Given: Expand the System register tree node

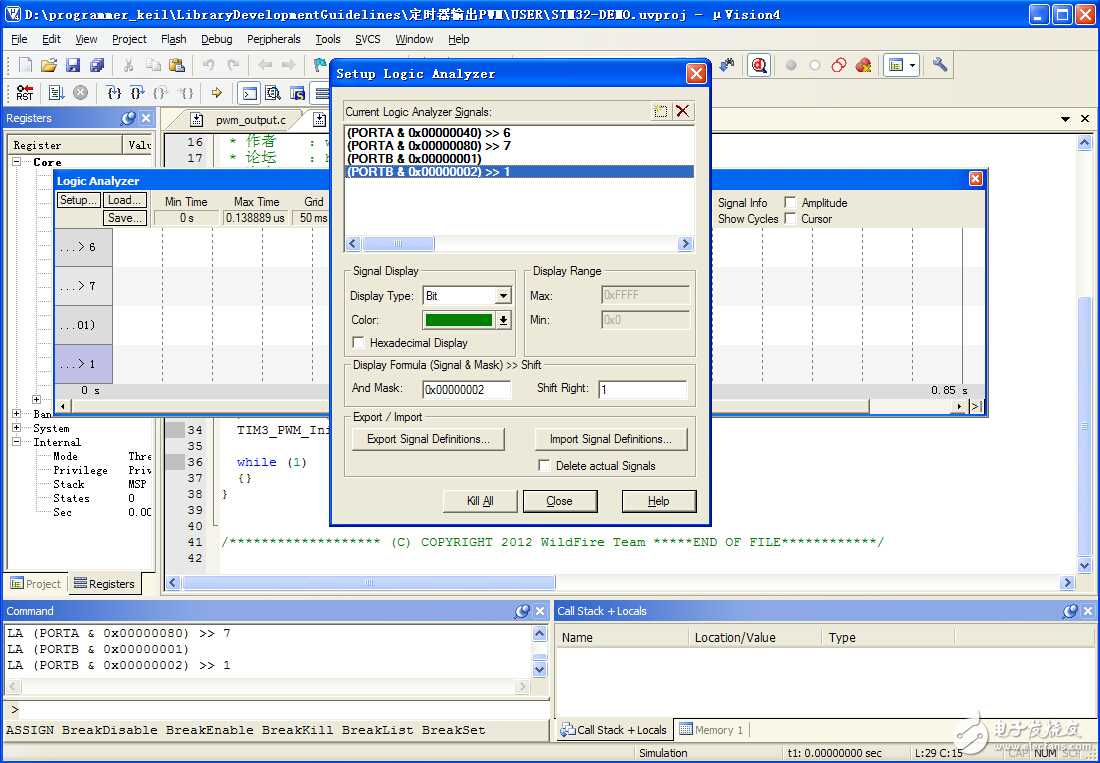Looking at the screenshot, I should point(18,428).
